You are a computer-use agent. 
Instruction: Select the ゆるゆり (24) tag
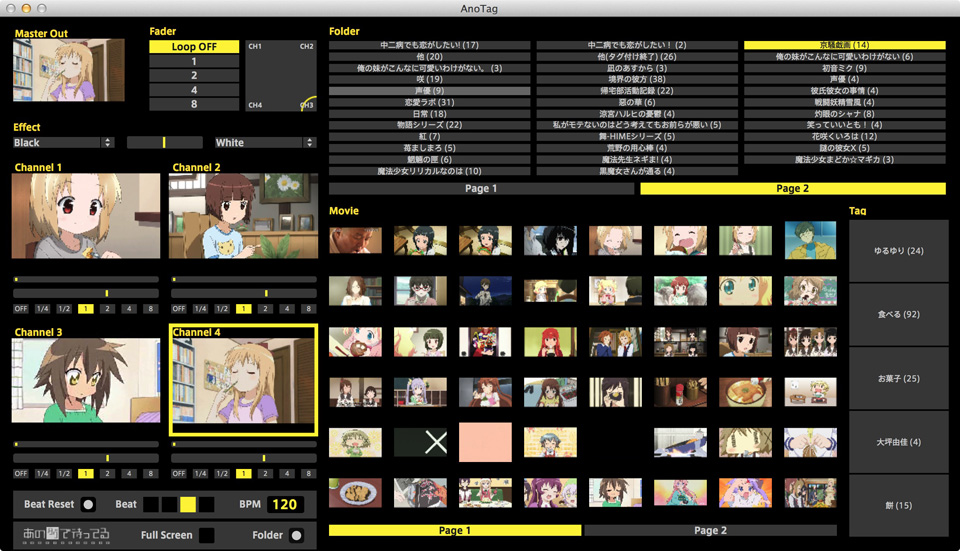[x=898, y=251]
